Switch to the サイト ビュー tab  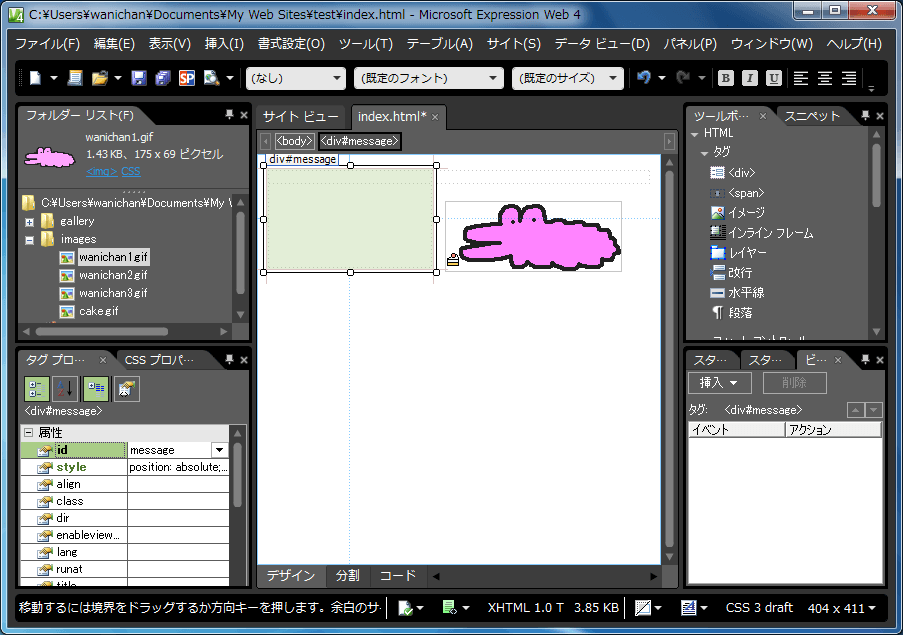pos(300,117)
